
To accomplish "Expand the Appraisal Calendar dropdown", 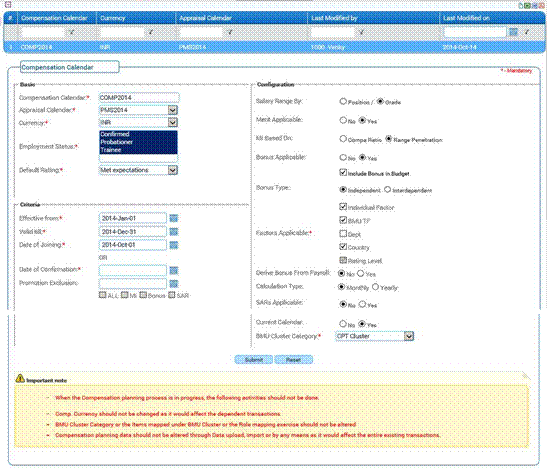I will click(173, 110).
